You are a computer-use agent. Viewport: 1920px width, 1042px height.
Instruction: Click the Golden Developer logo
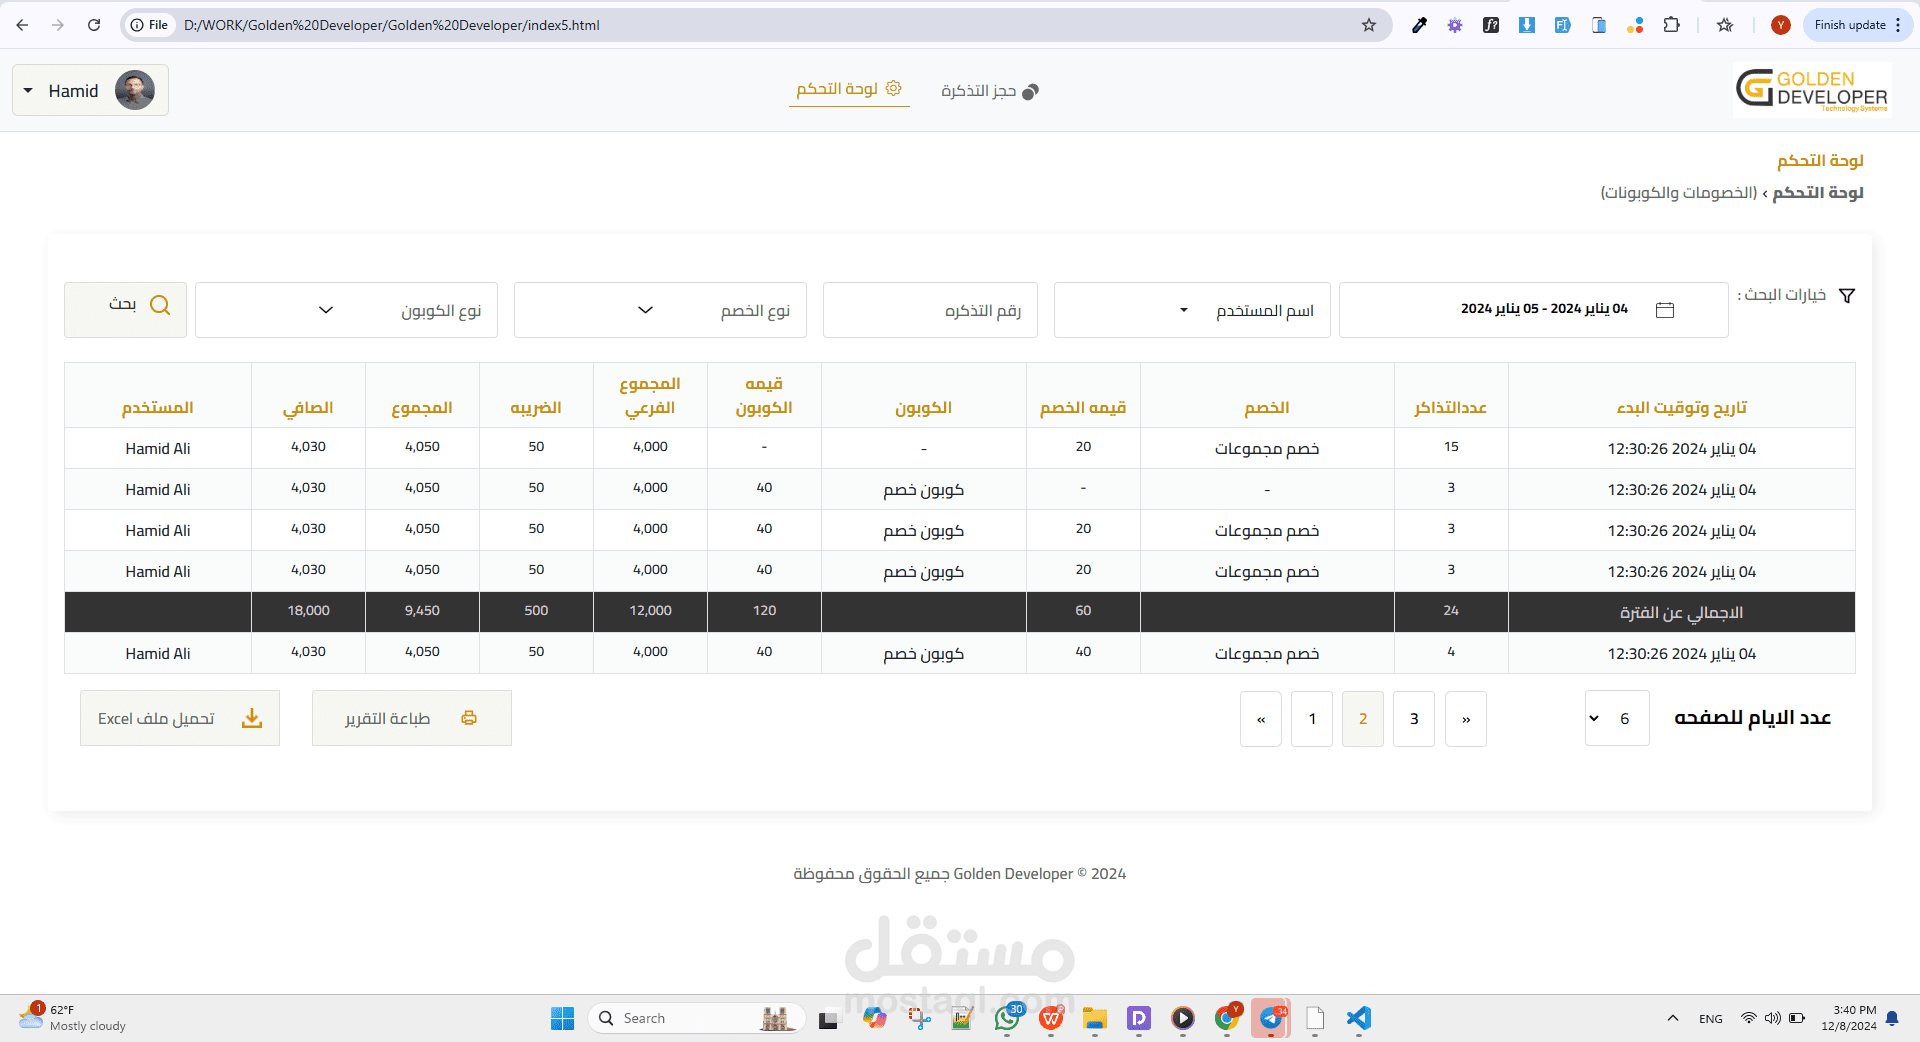coord(1812,90)
